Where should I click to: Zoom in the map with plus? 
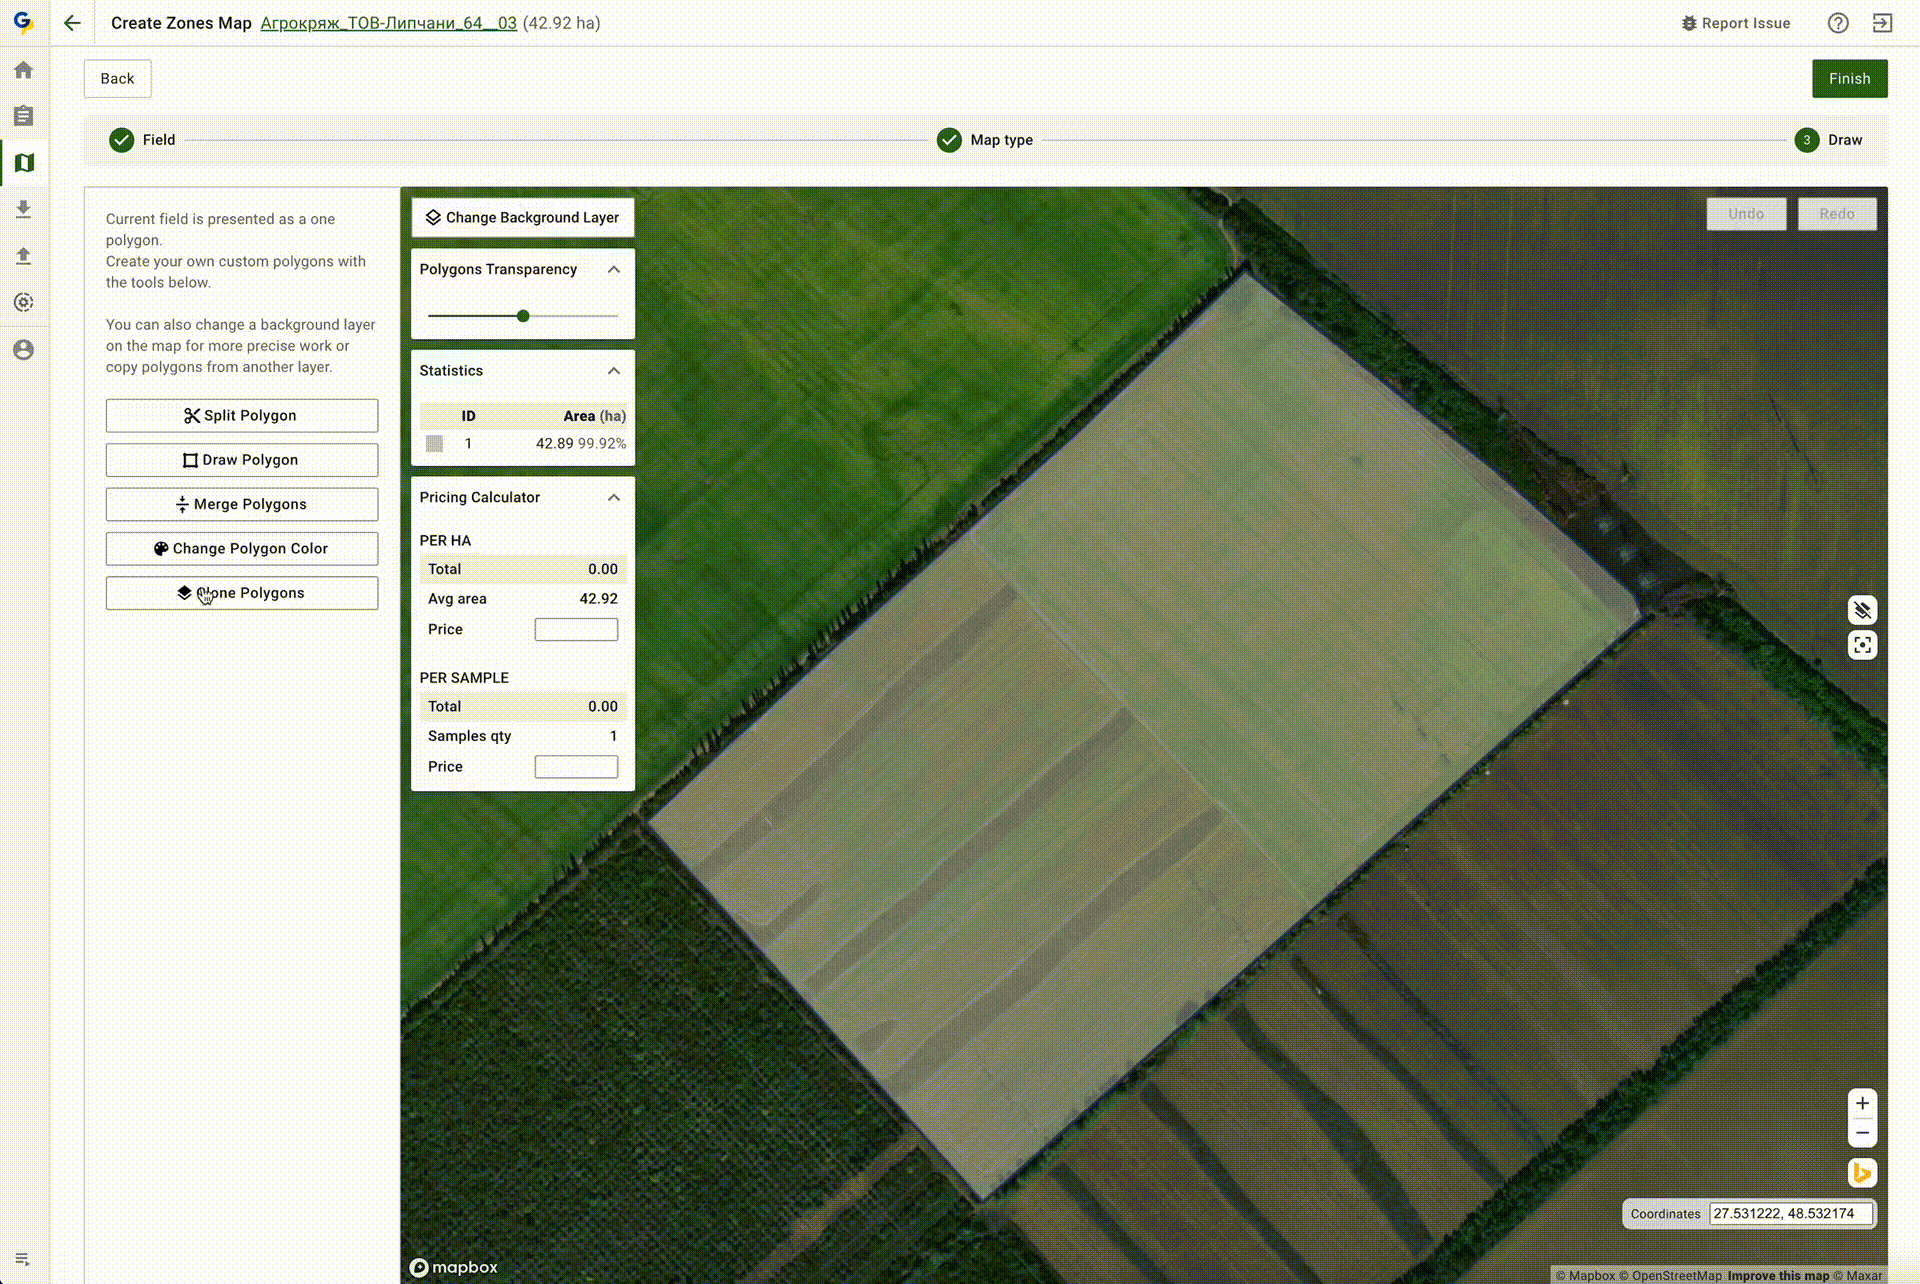point(1862,1103)
